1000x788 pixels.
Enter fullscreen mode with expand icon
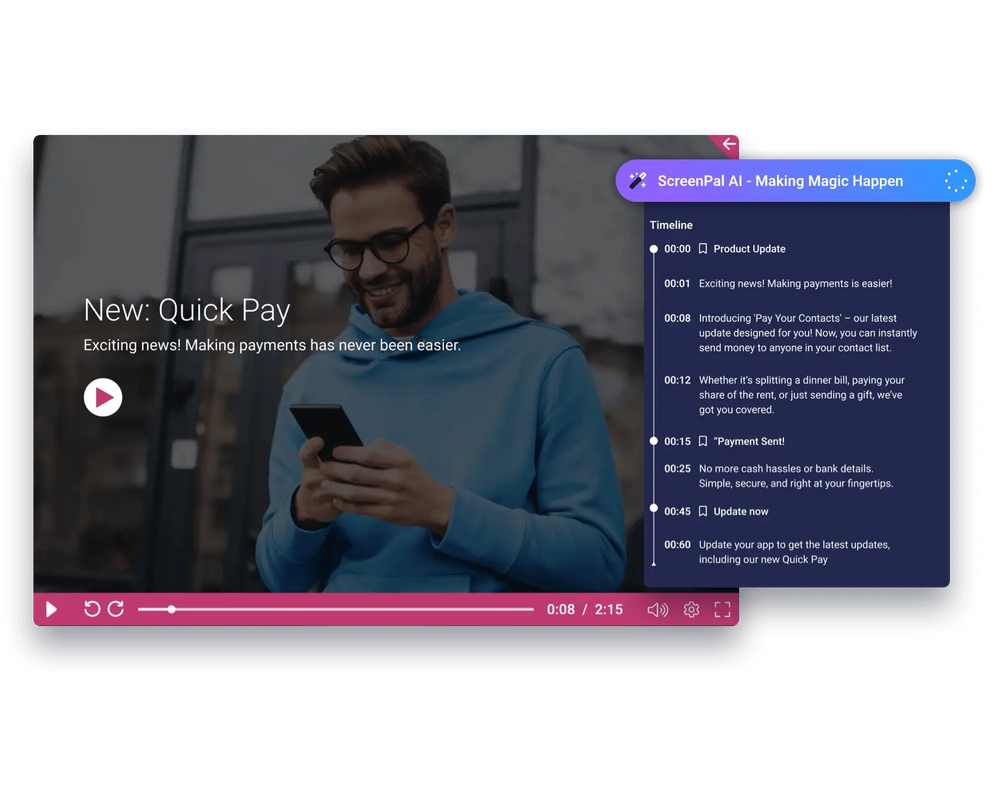[x=722, y=610]
